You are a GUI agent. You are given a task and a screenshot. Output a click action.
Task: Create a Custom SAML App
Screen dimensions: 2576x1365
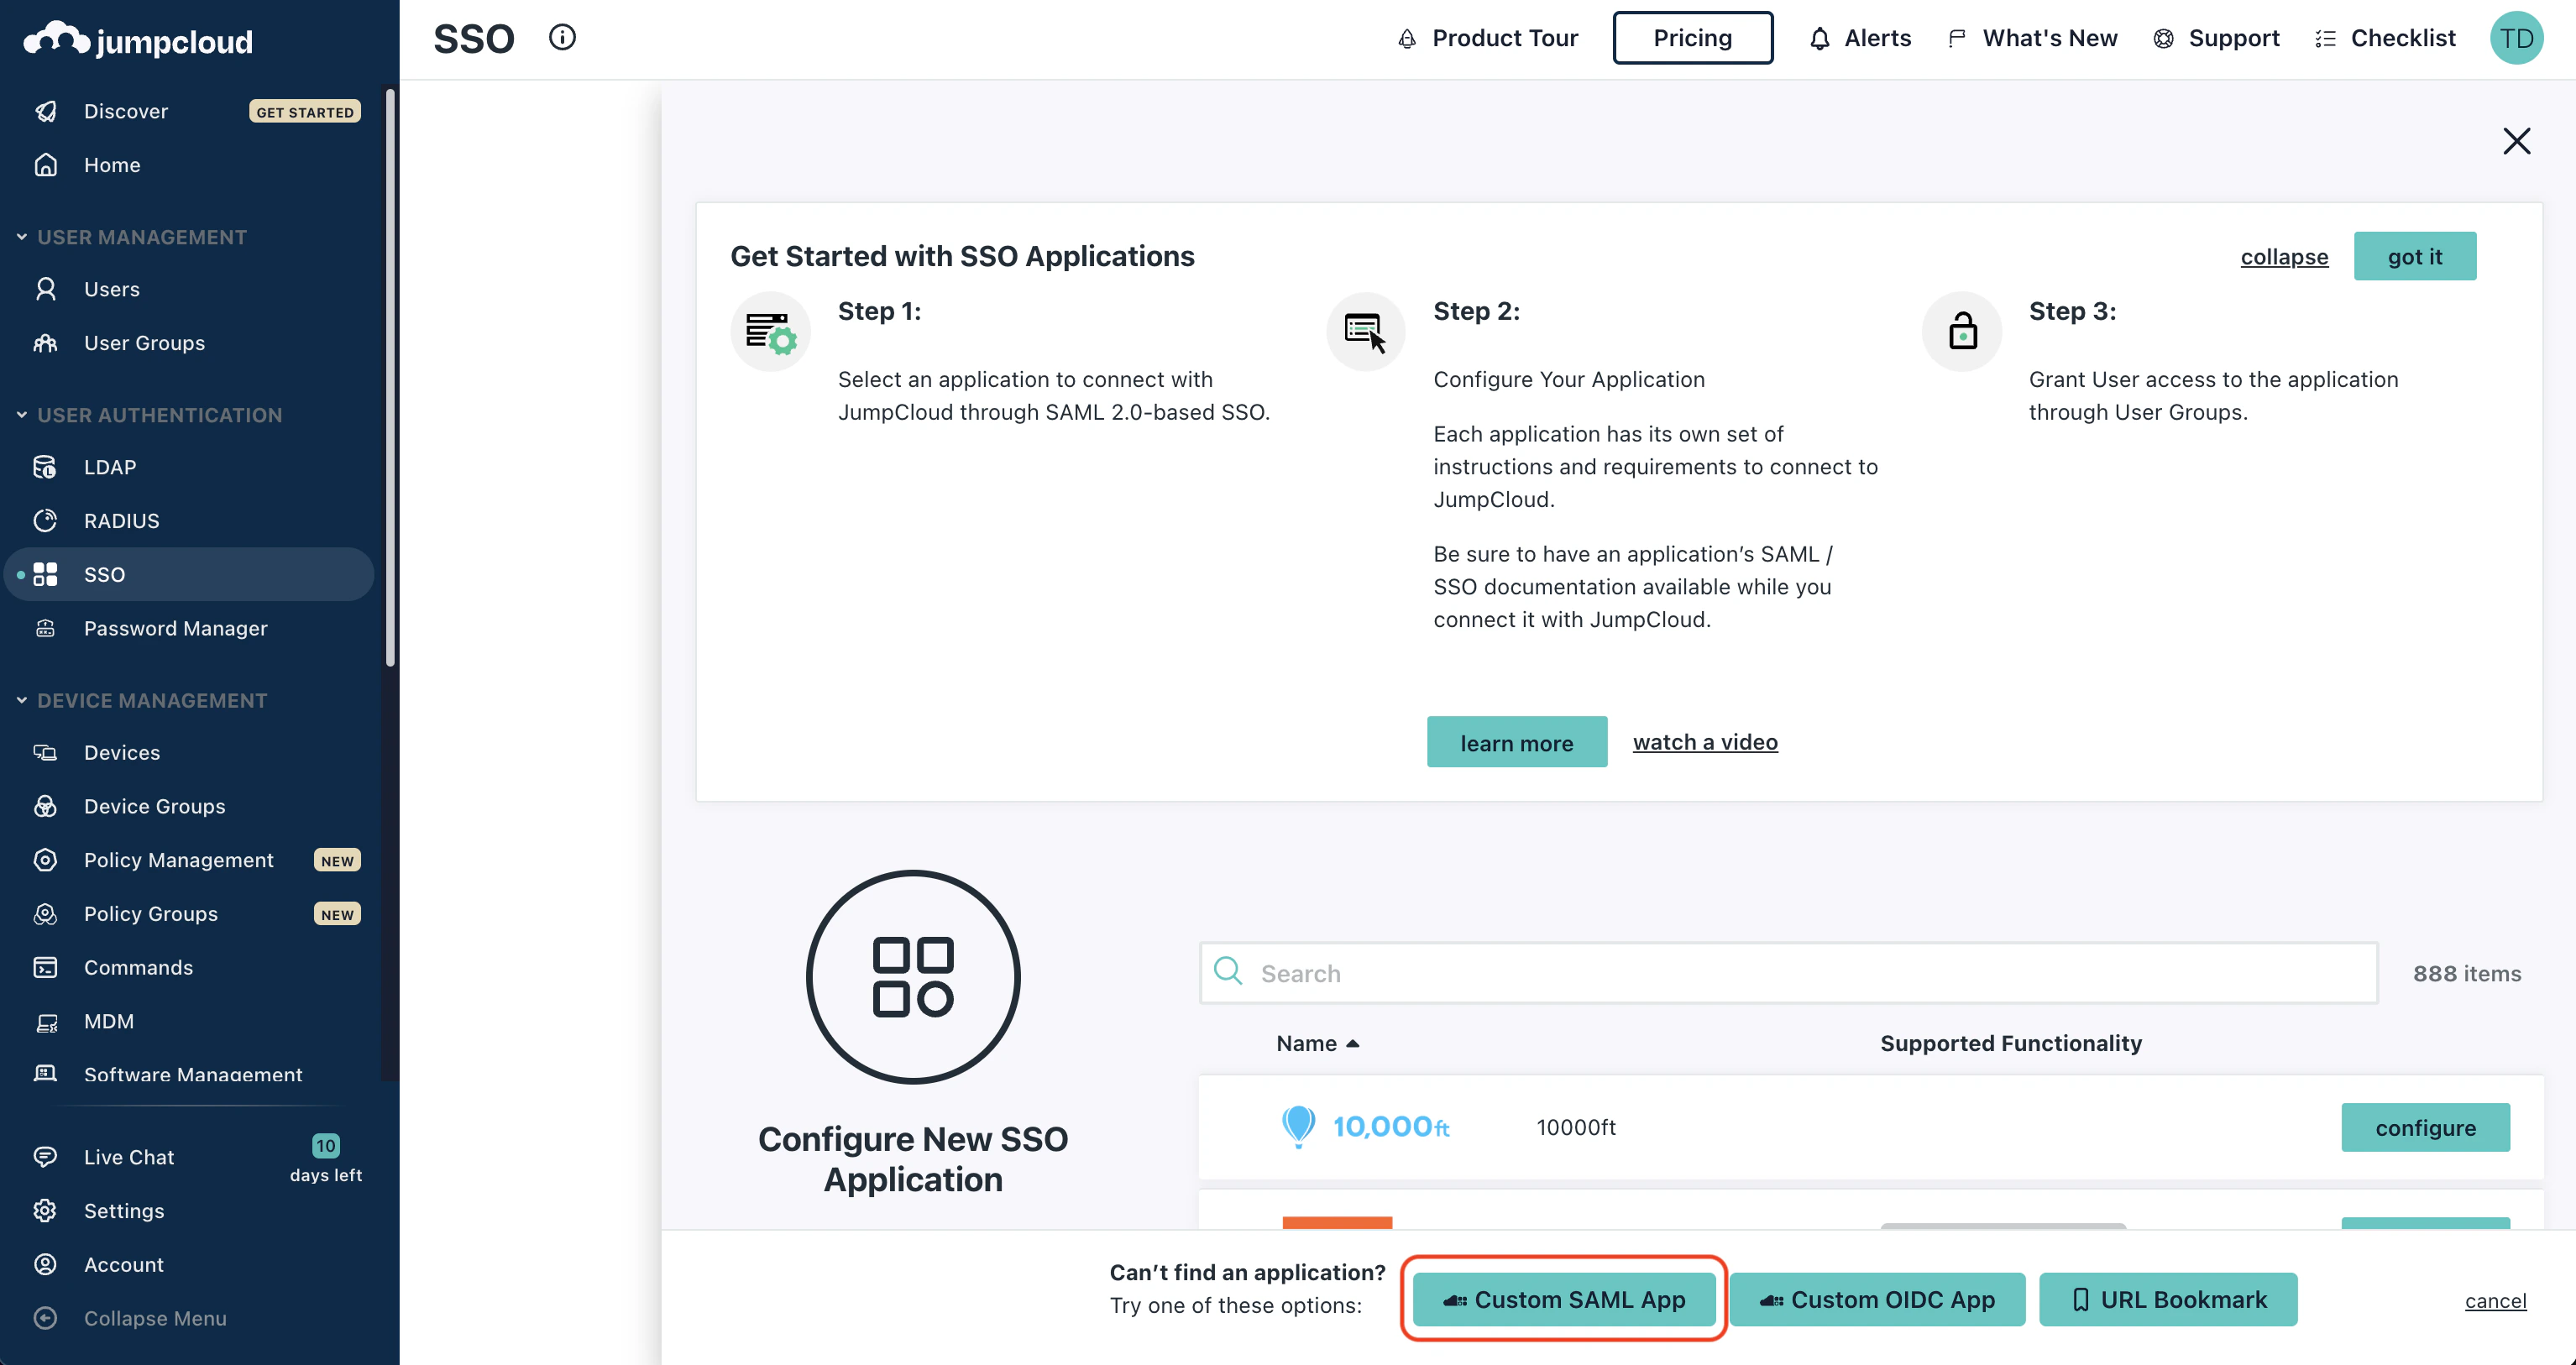(1564, 1299)
